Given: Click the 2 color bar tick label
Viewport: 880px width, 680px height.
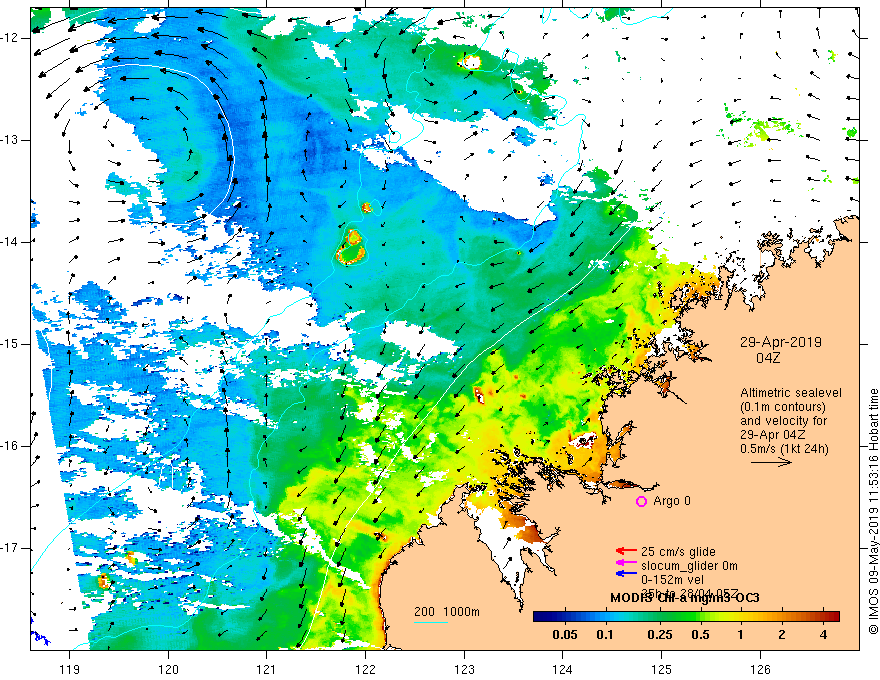Looking at the screenshot, I should tap(782, 635).
